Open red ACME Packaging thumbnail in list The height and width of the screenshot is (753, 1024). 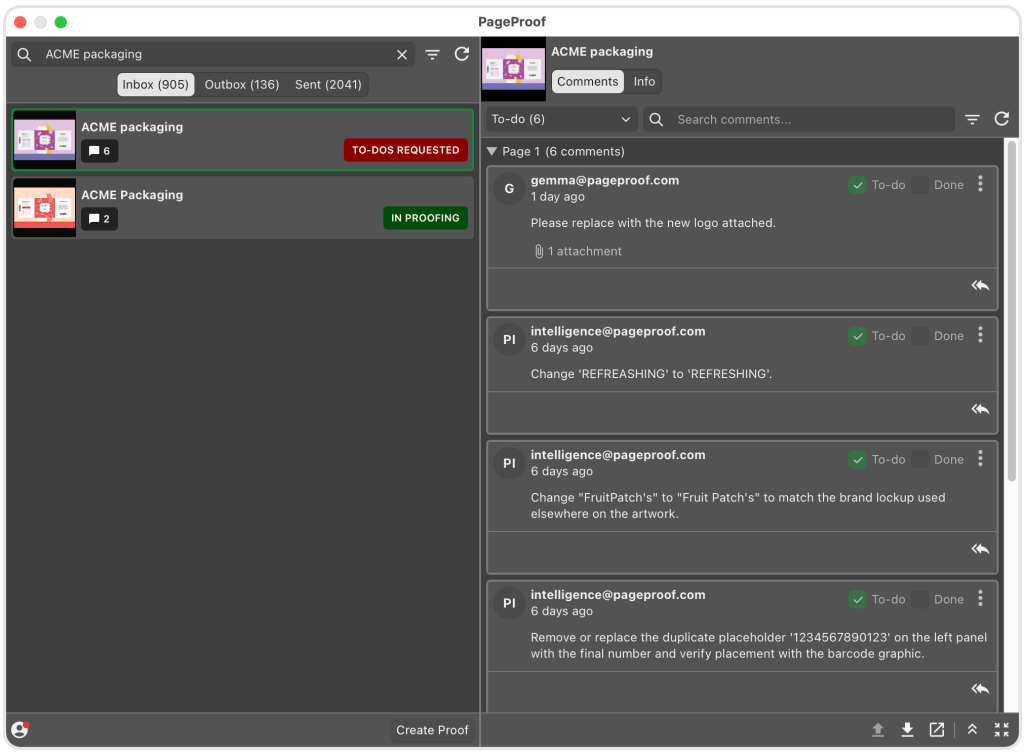(x=44, y=208)
